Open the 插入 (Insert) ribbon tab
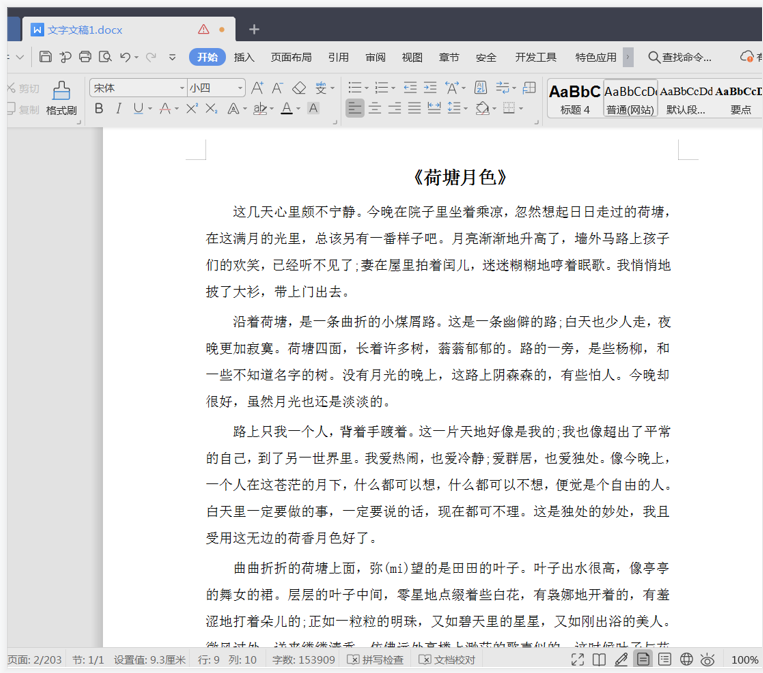This screenshot has width=763, height=673. click(x=244, y=57)
